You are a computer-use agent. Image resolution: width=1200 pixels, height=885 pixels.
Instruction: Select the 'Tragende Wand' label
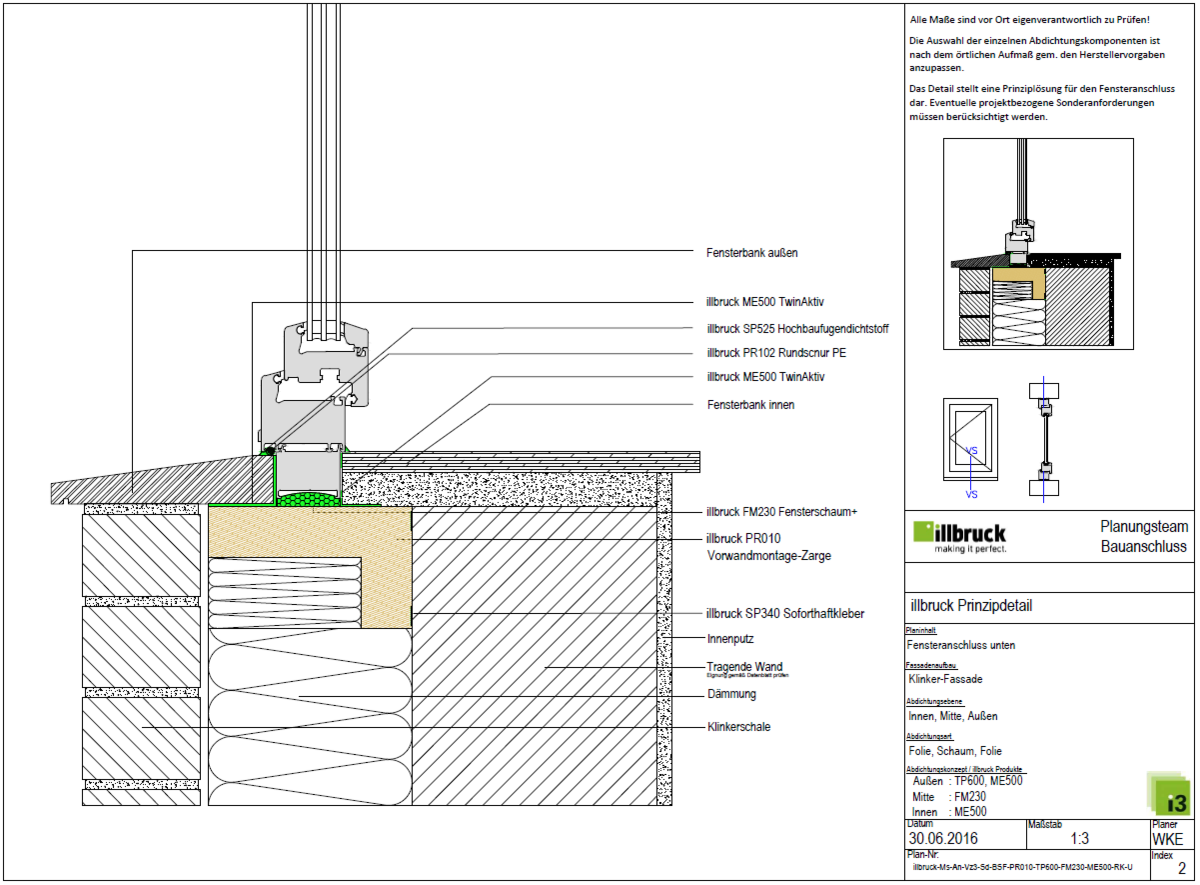point(745,667)
